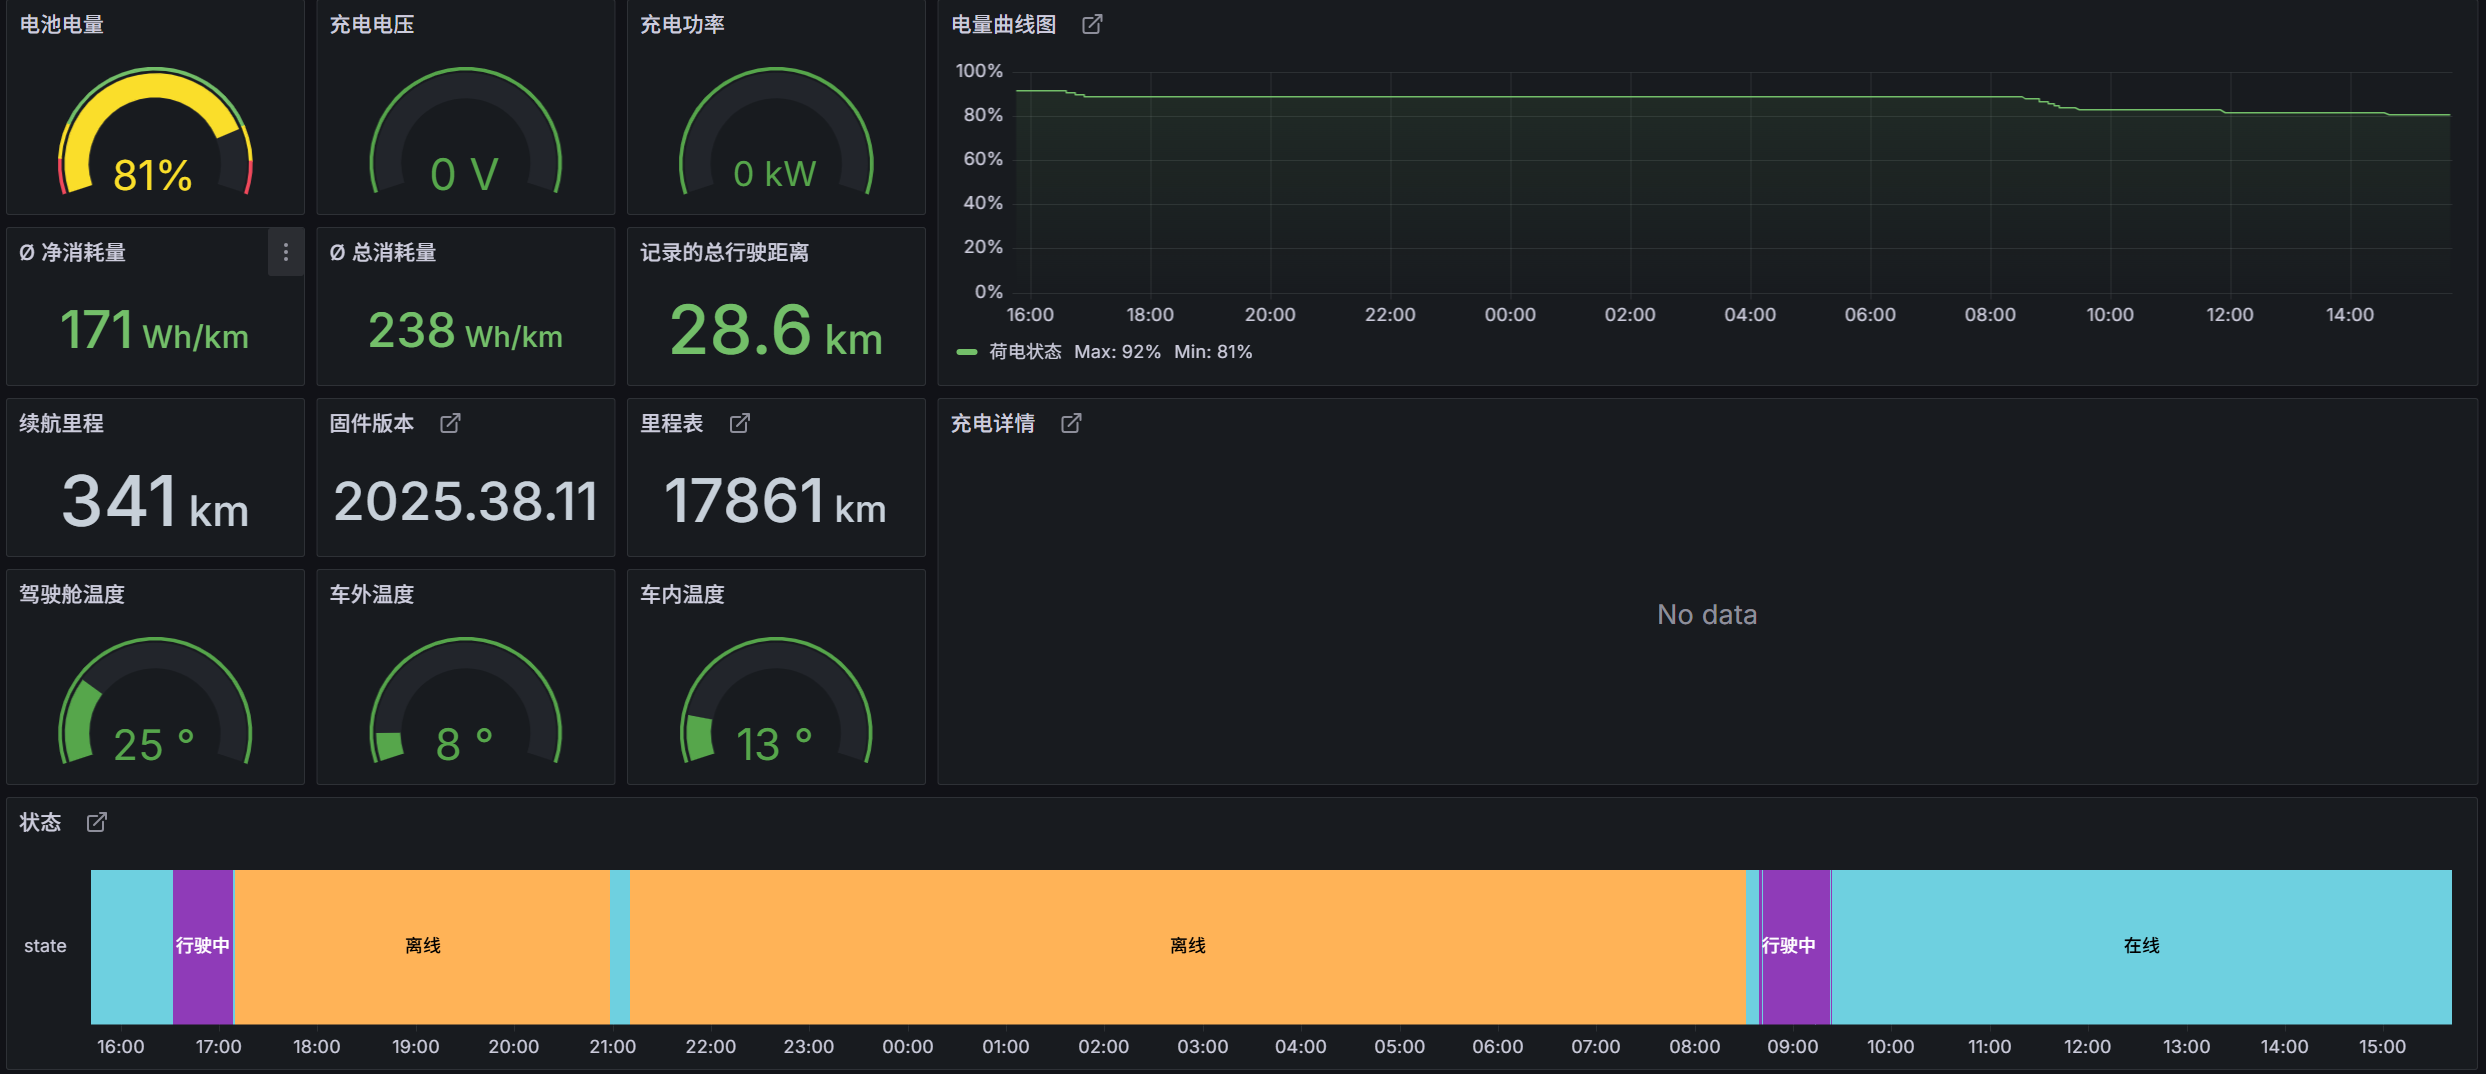The height and width of the screenshot is (1074, 2486).
Task: Expand the 充电电压 panel title menu
Action: [x=372, y=24]
